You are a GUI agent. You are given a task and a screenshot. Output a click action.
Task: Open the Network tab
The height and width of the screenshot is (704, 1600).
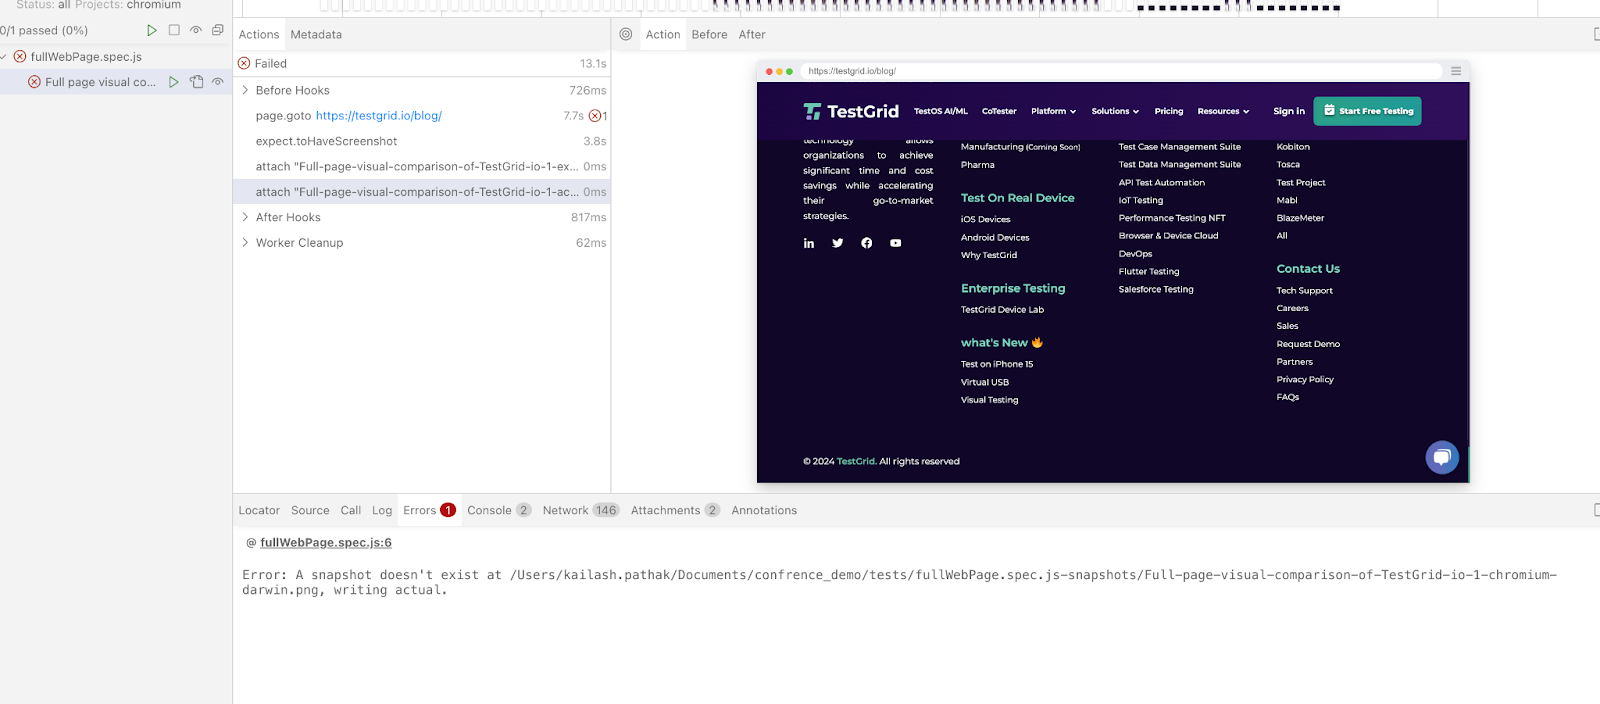click(581, 510)
